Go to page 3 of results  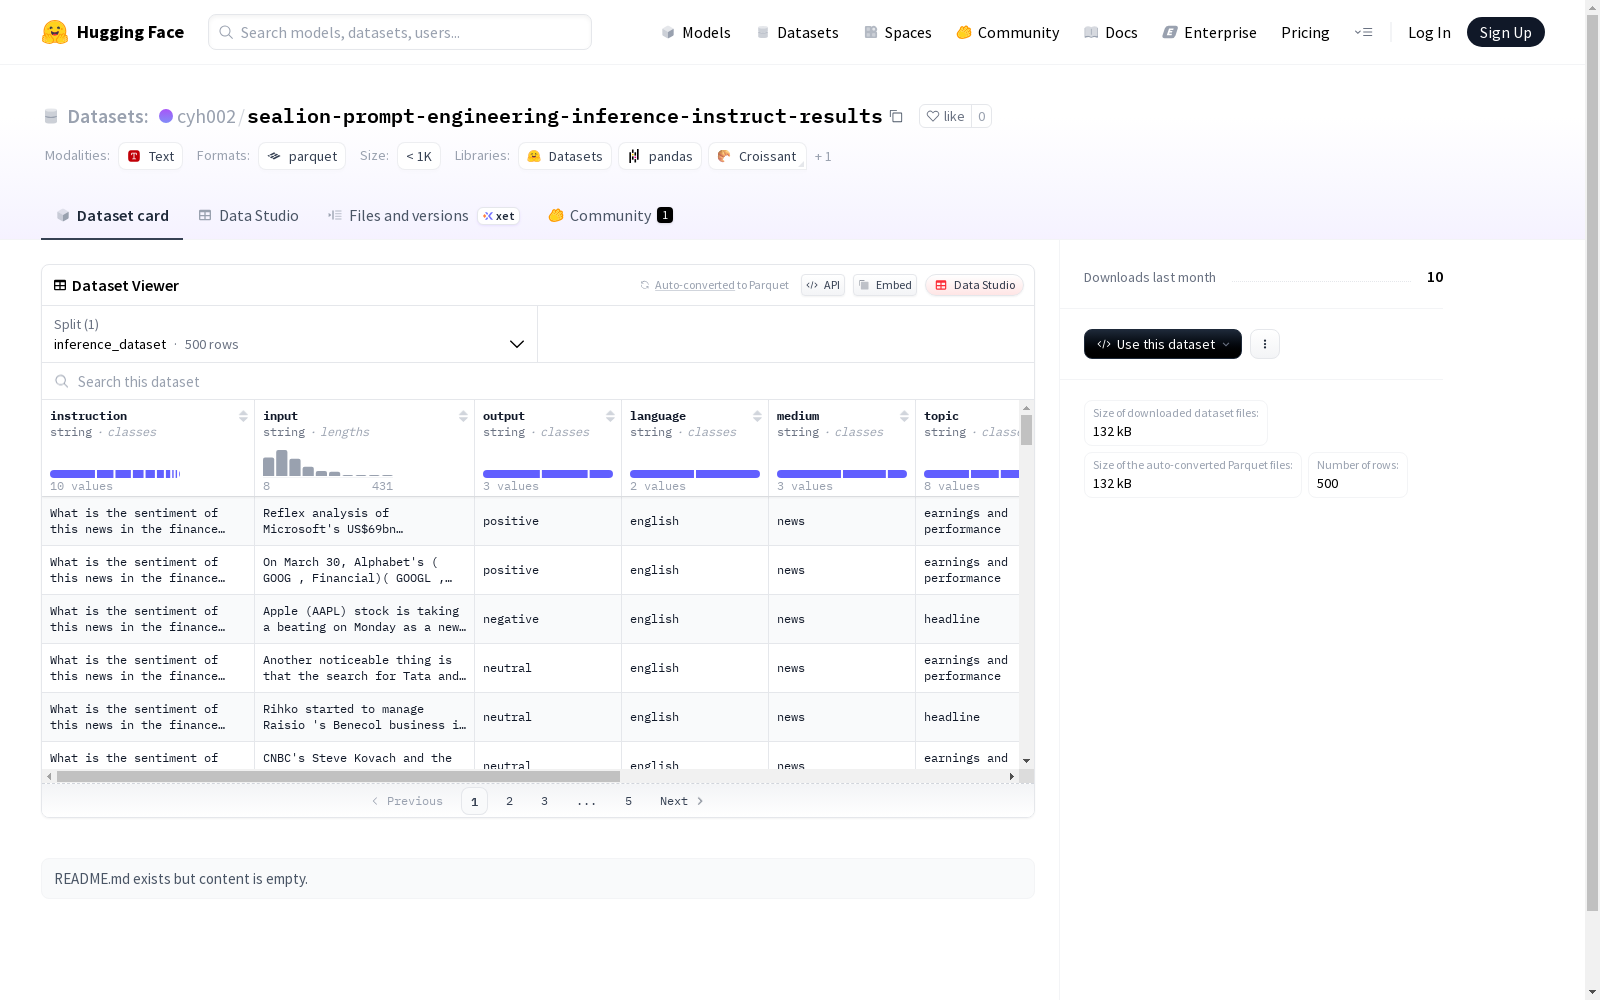(x=545, y=801)
